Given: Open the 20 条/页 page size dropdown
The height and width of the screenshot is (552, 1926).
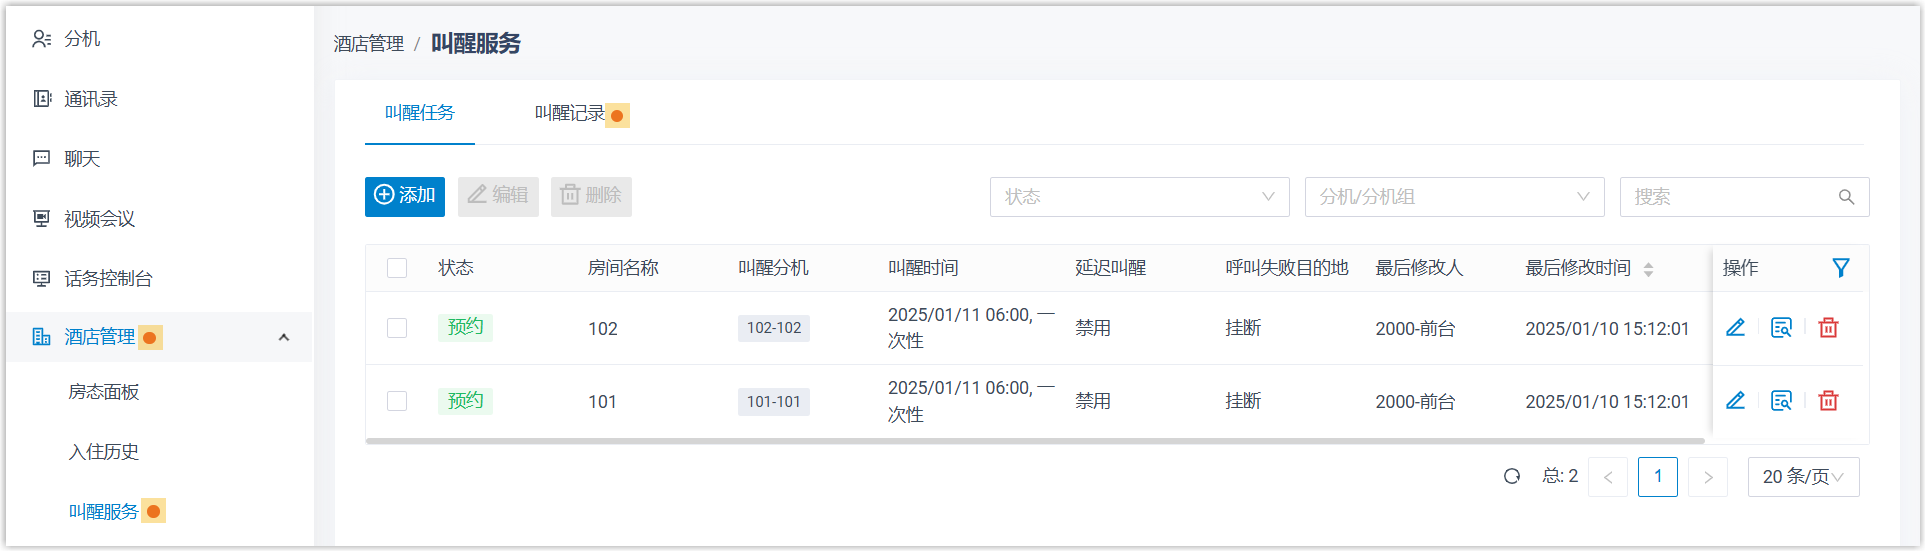Looking at the screenshot, I should 1803,477.
